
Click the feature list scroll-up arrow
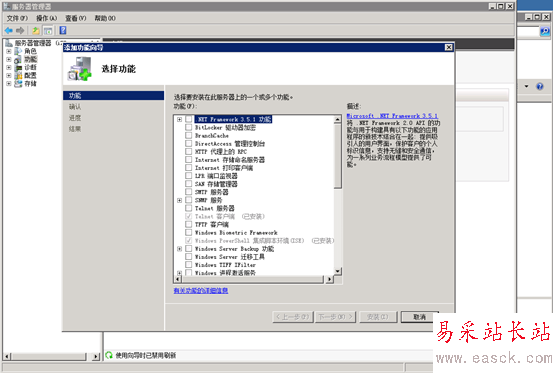[338, 120]
